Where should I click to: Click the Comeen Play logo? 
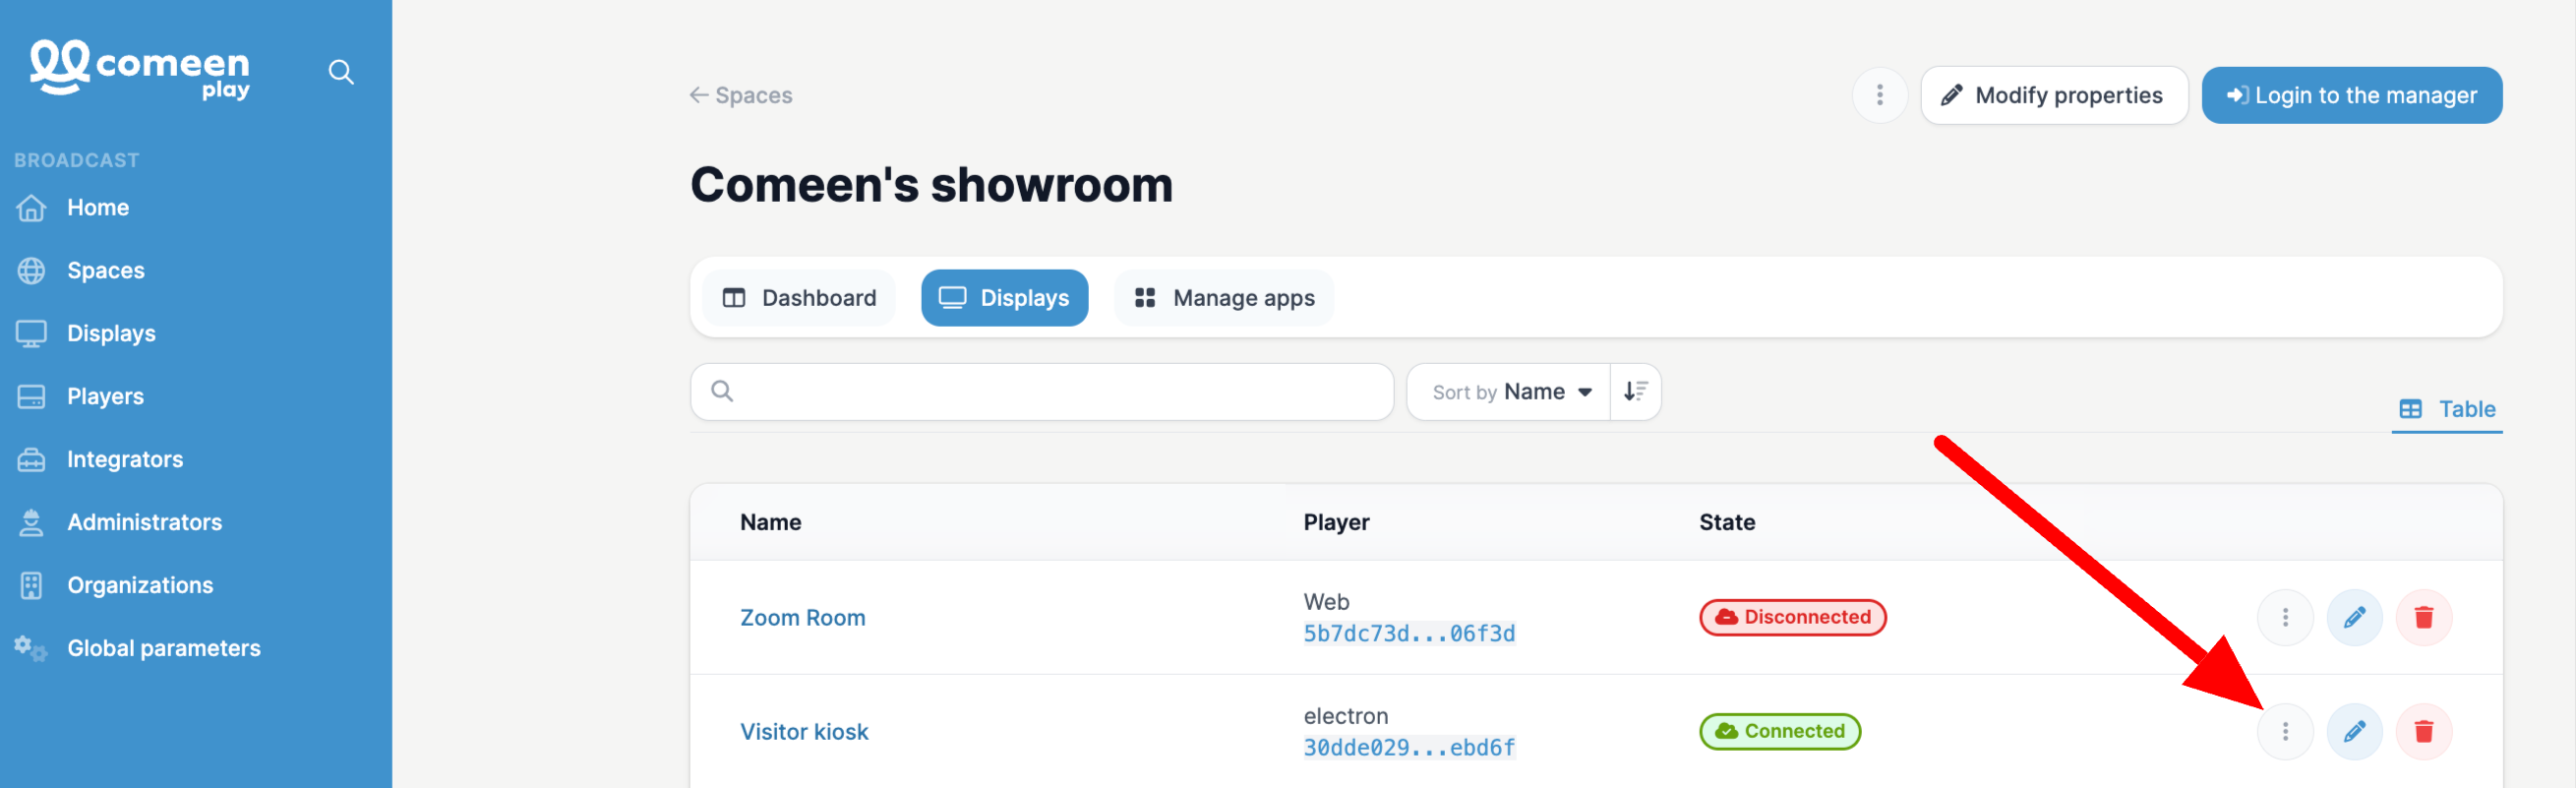pos(139,69)
